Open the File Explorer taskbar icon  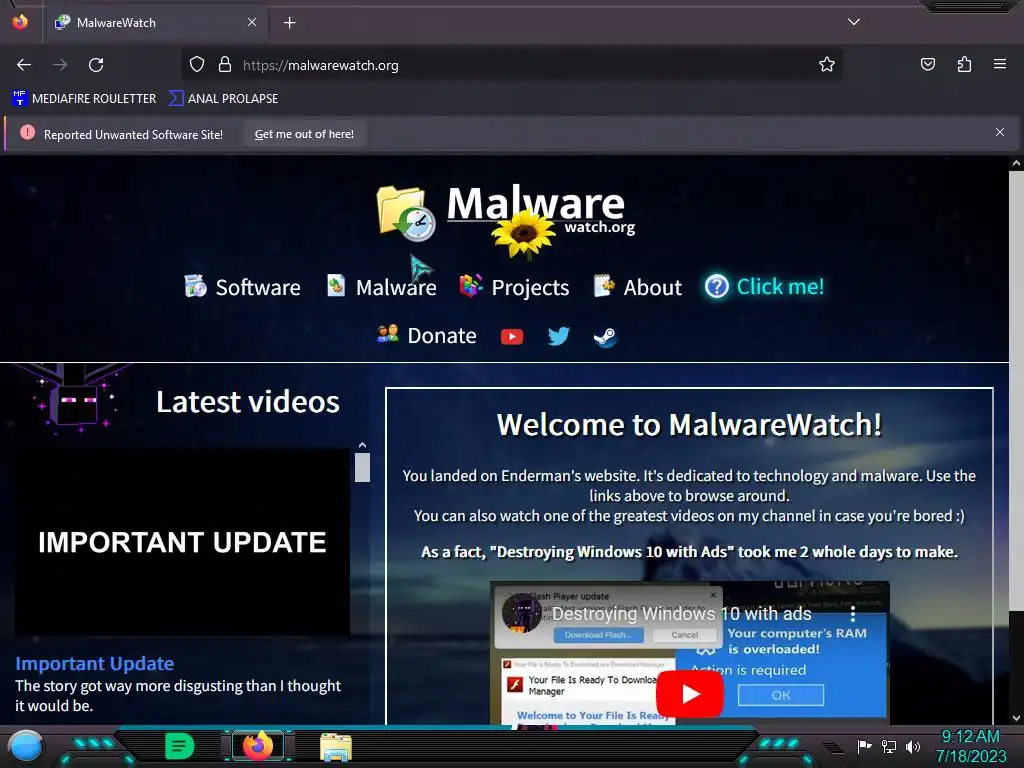click(x=336, y=747)
